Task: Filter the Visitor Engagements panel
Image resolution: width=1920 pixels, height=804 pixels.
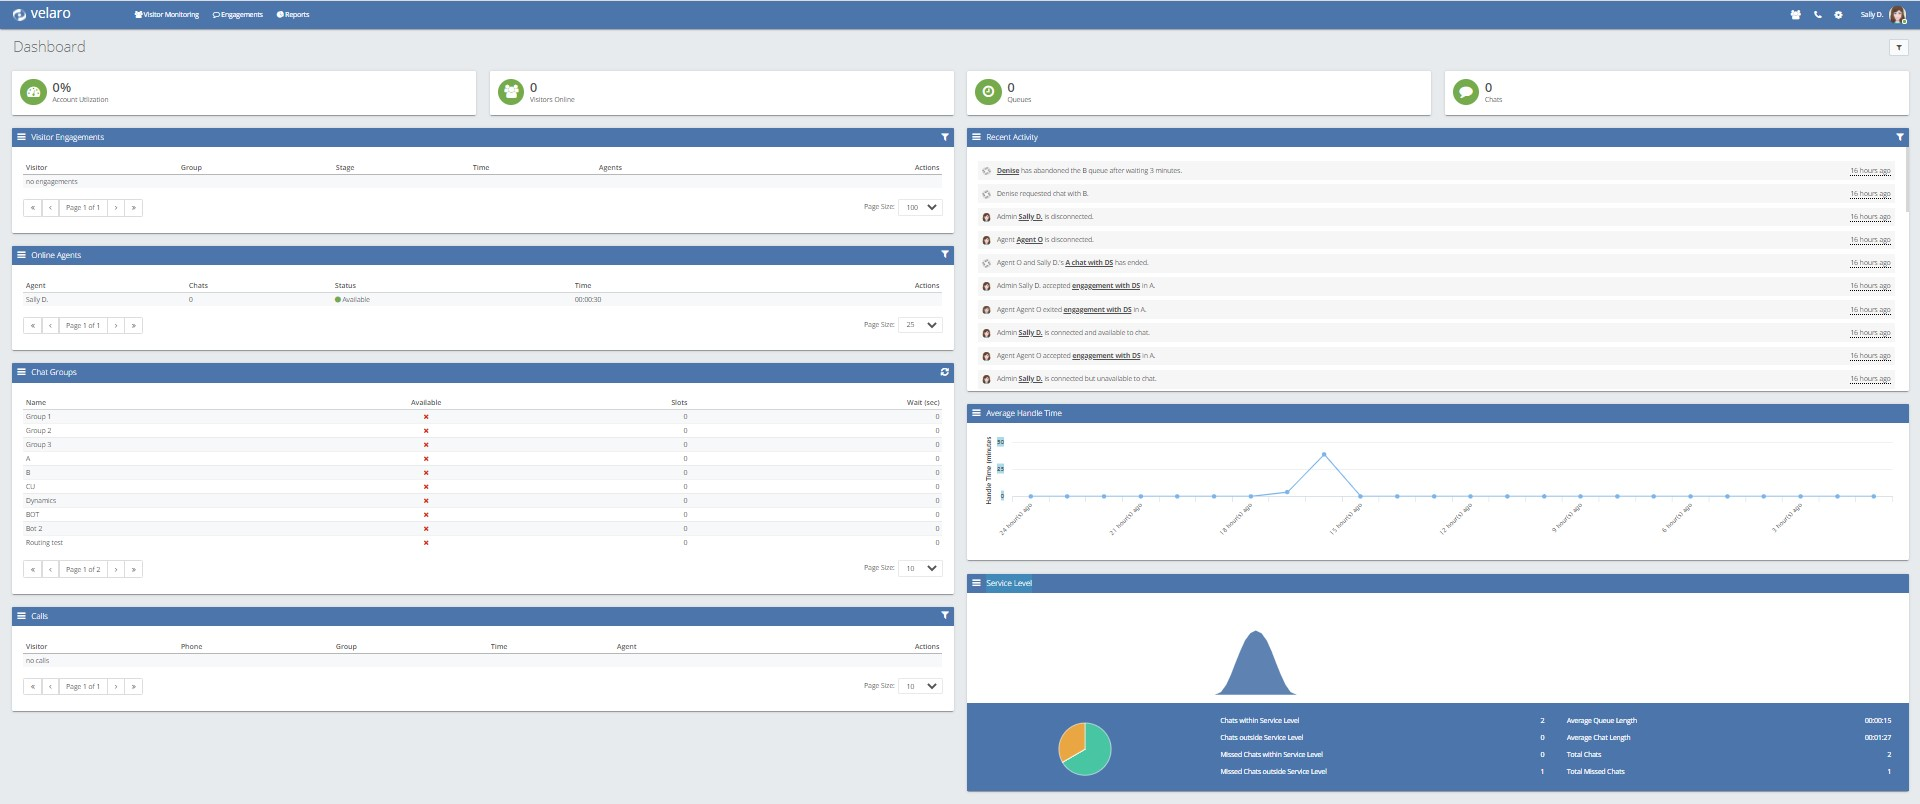Action: tap(944, 137)
